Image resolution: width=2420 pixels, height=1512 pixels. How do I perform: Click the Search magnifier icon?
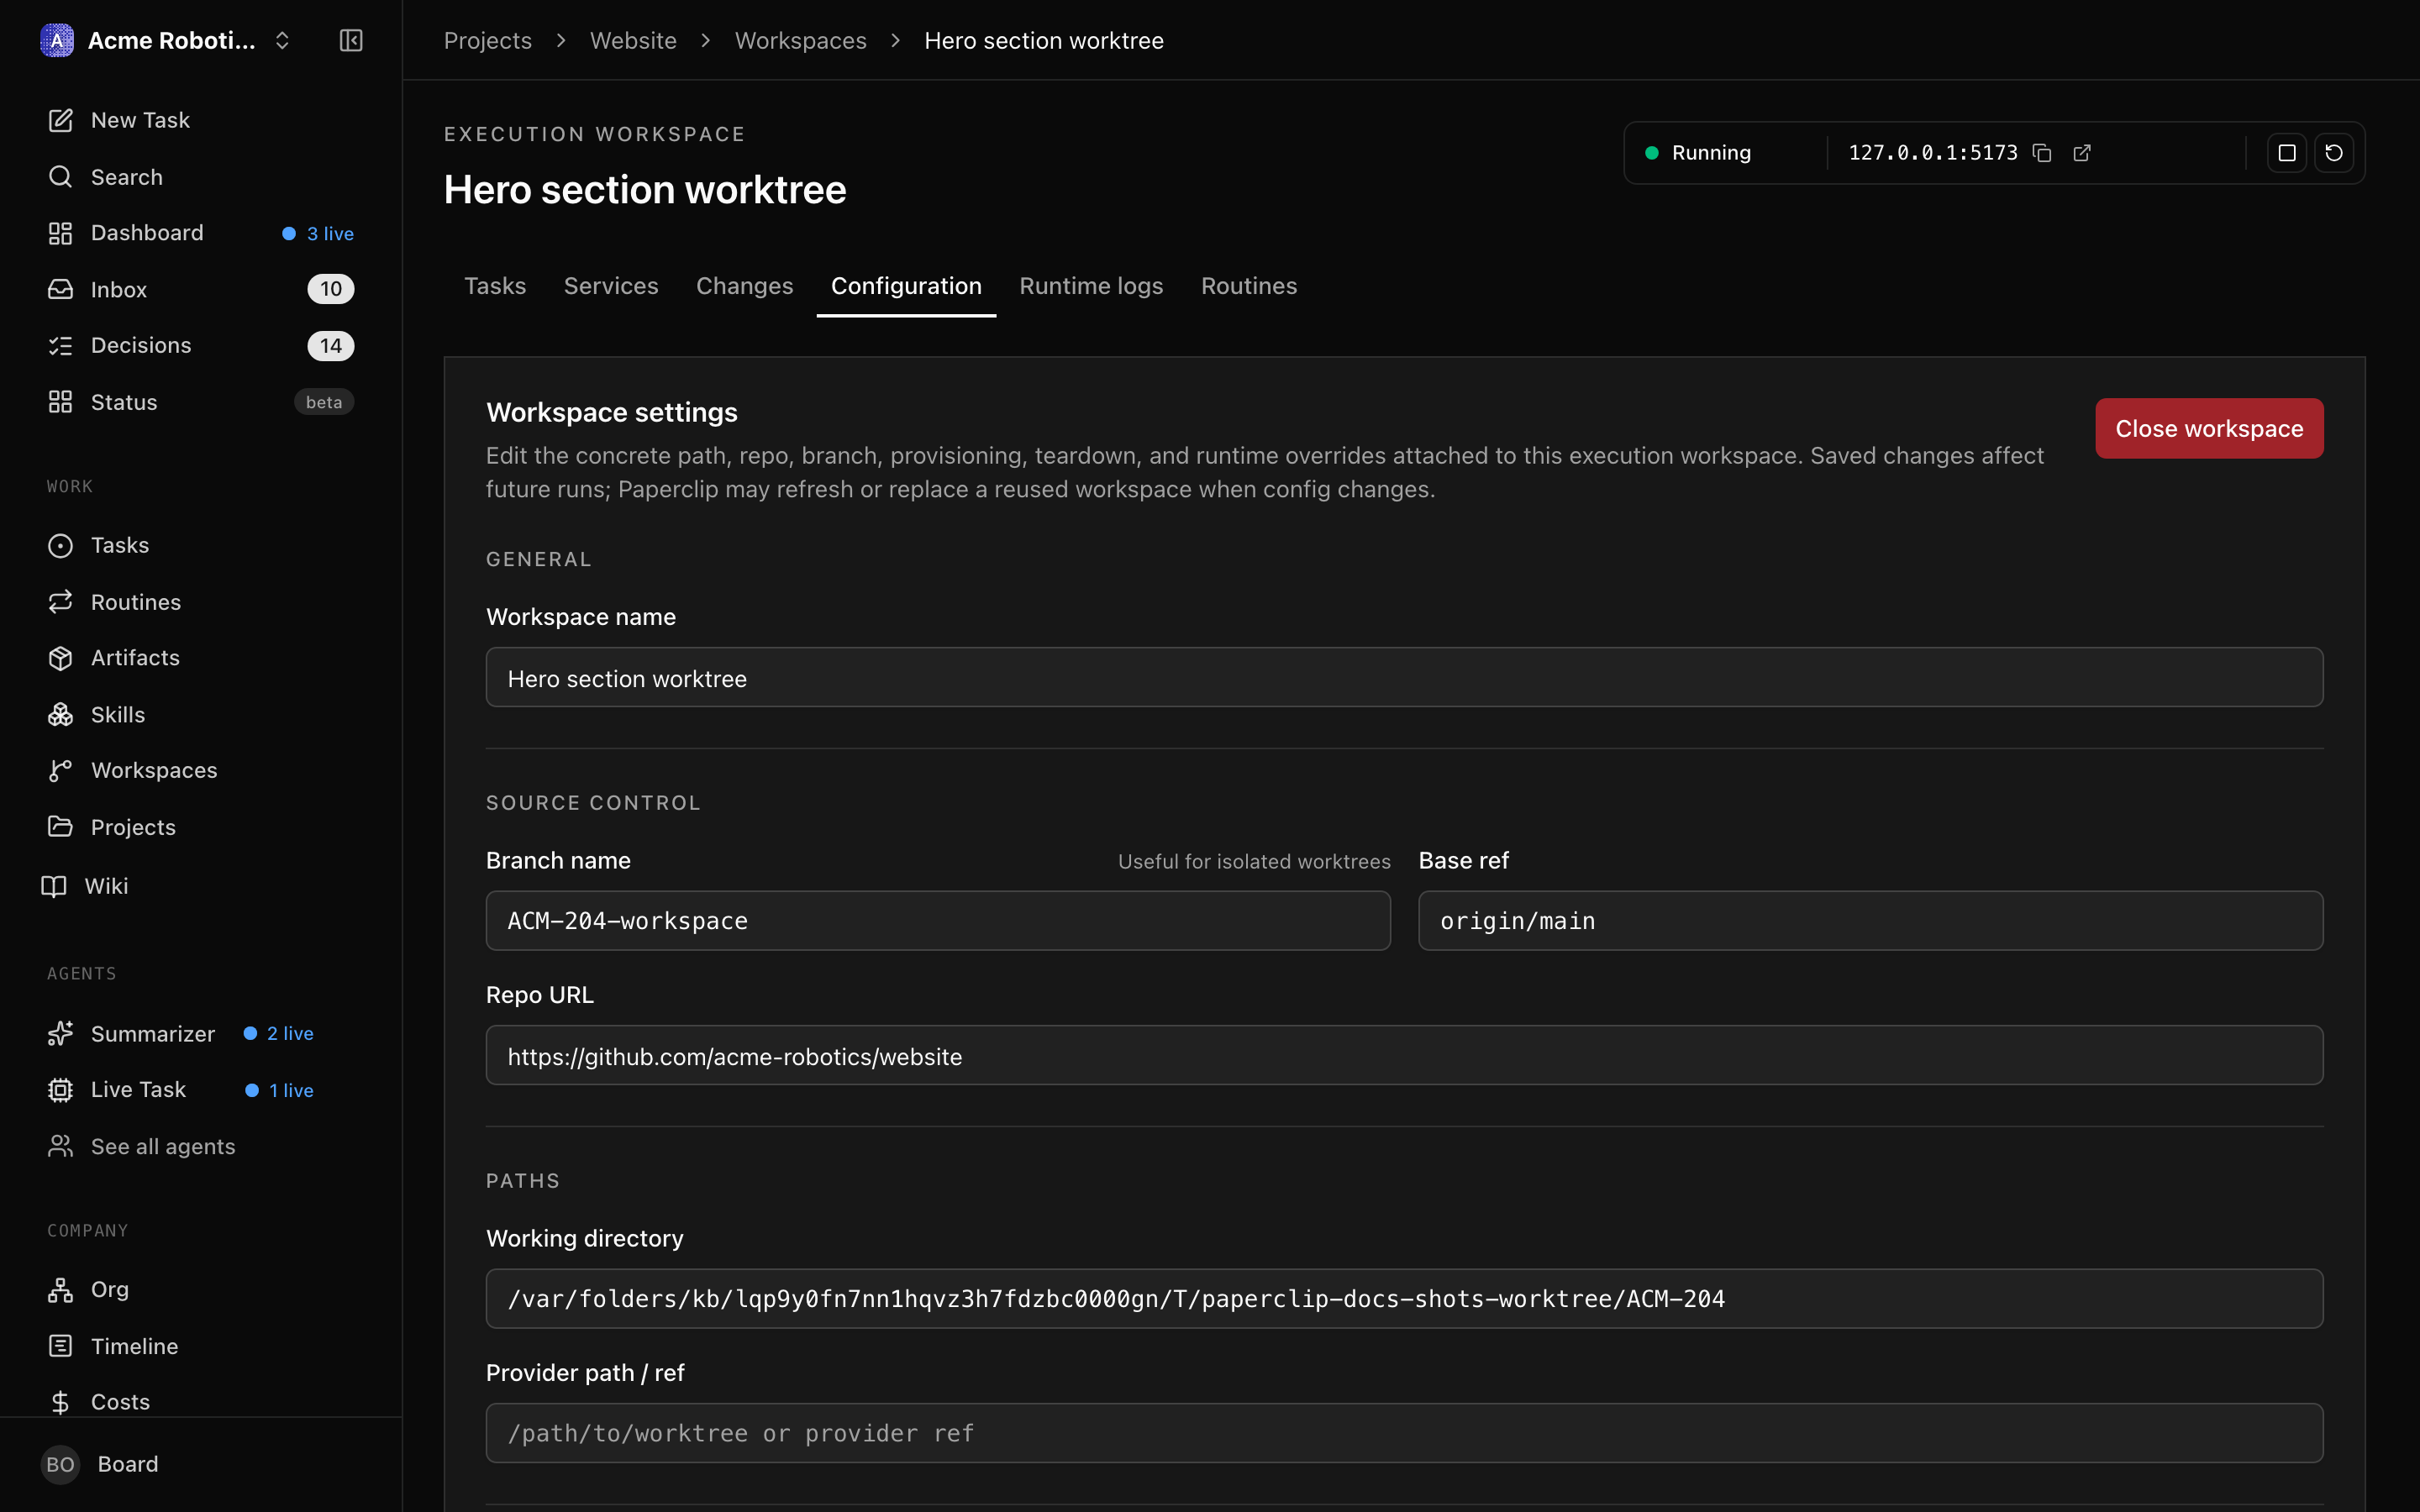60,177
